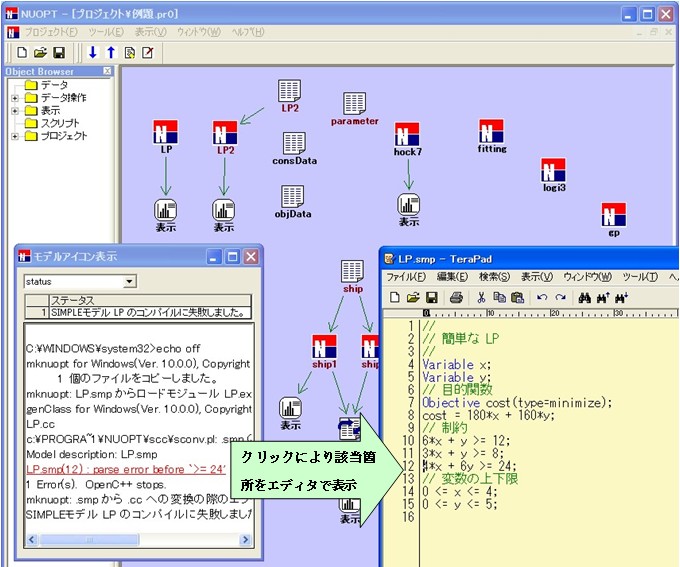Screen dimensions: 680x567
Task: Select the hock7 model icon
Action: tap(407, 134)
